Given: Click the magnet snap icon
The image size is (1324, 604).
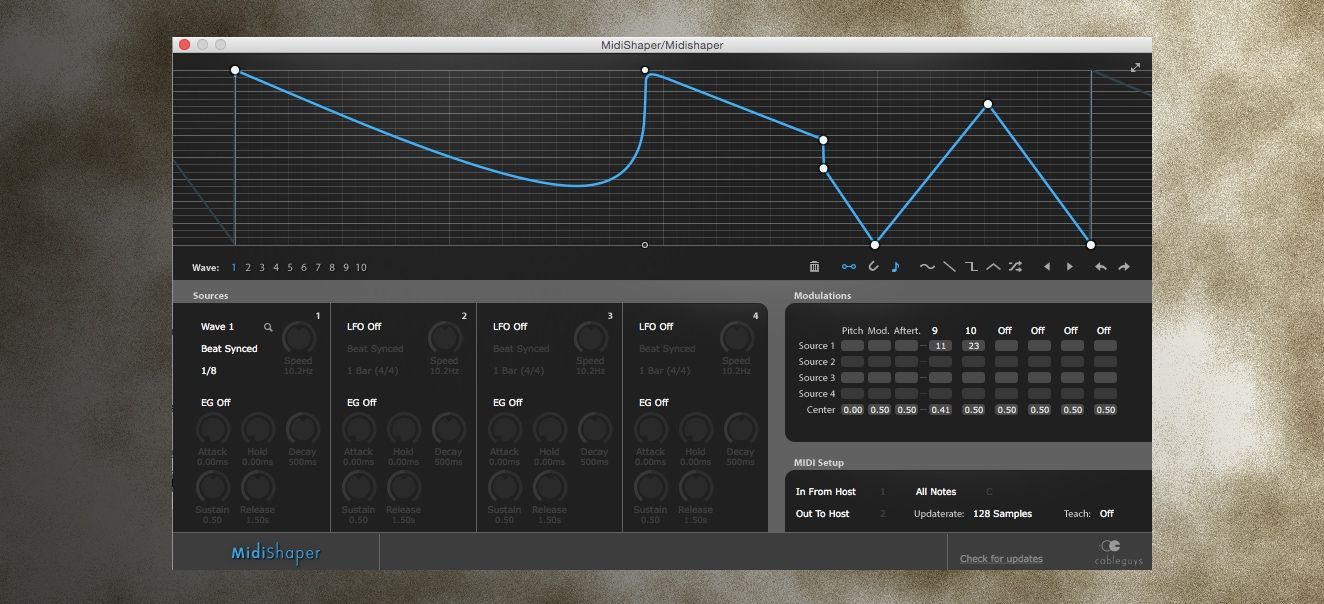Looking at the screenshot, I should (x=873, y=267).
